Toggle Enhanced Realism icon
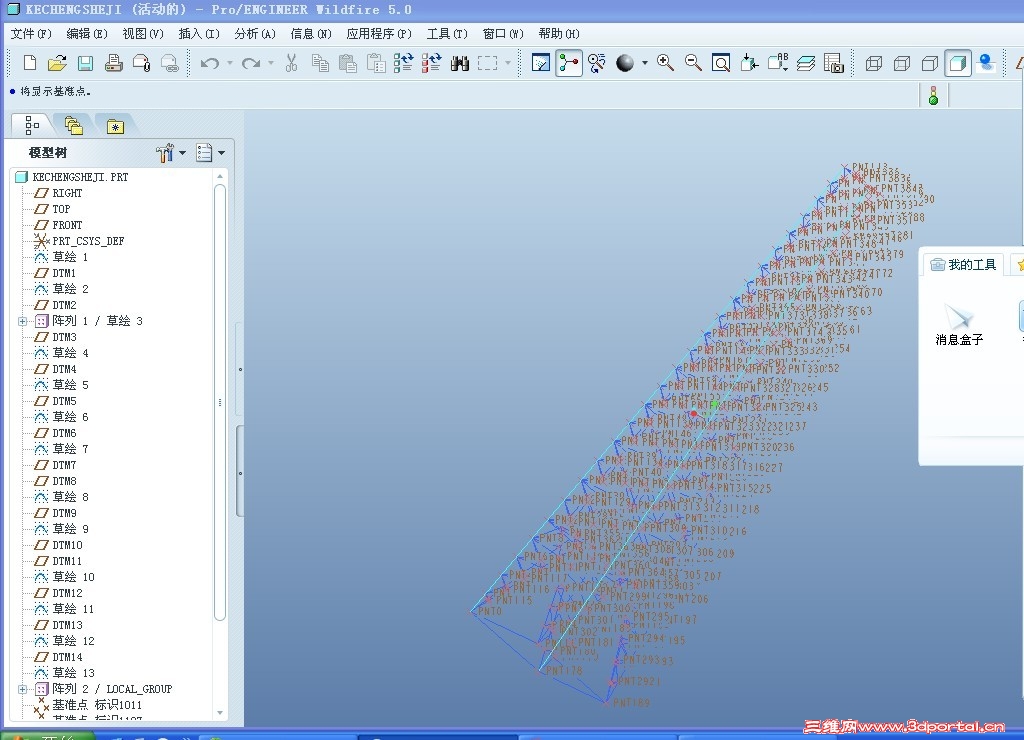 pos(986,63)
